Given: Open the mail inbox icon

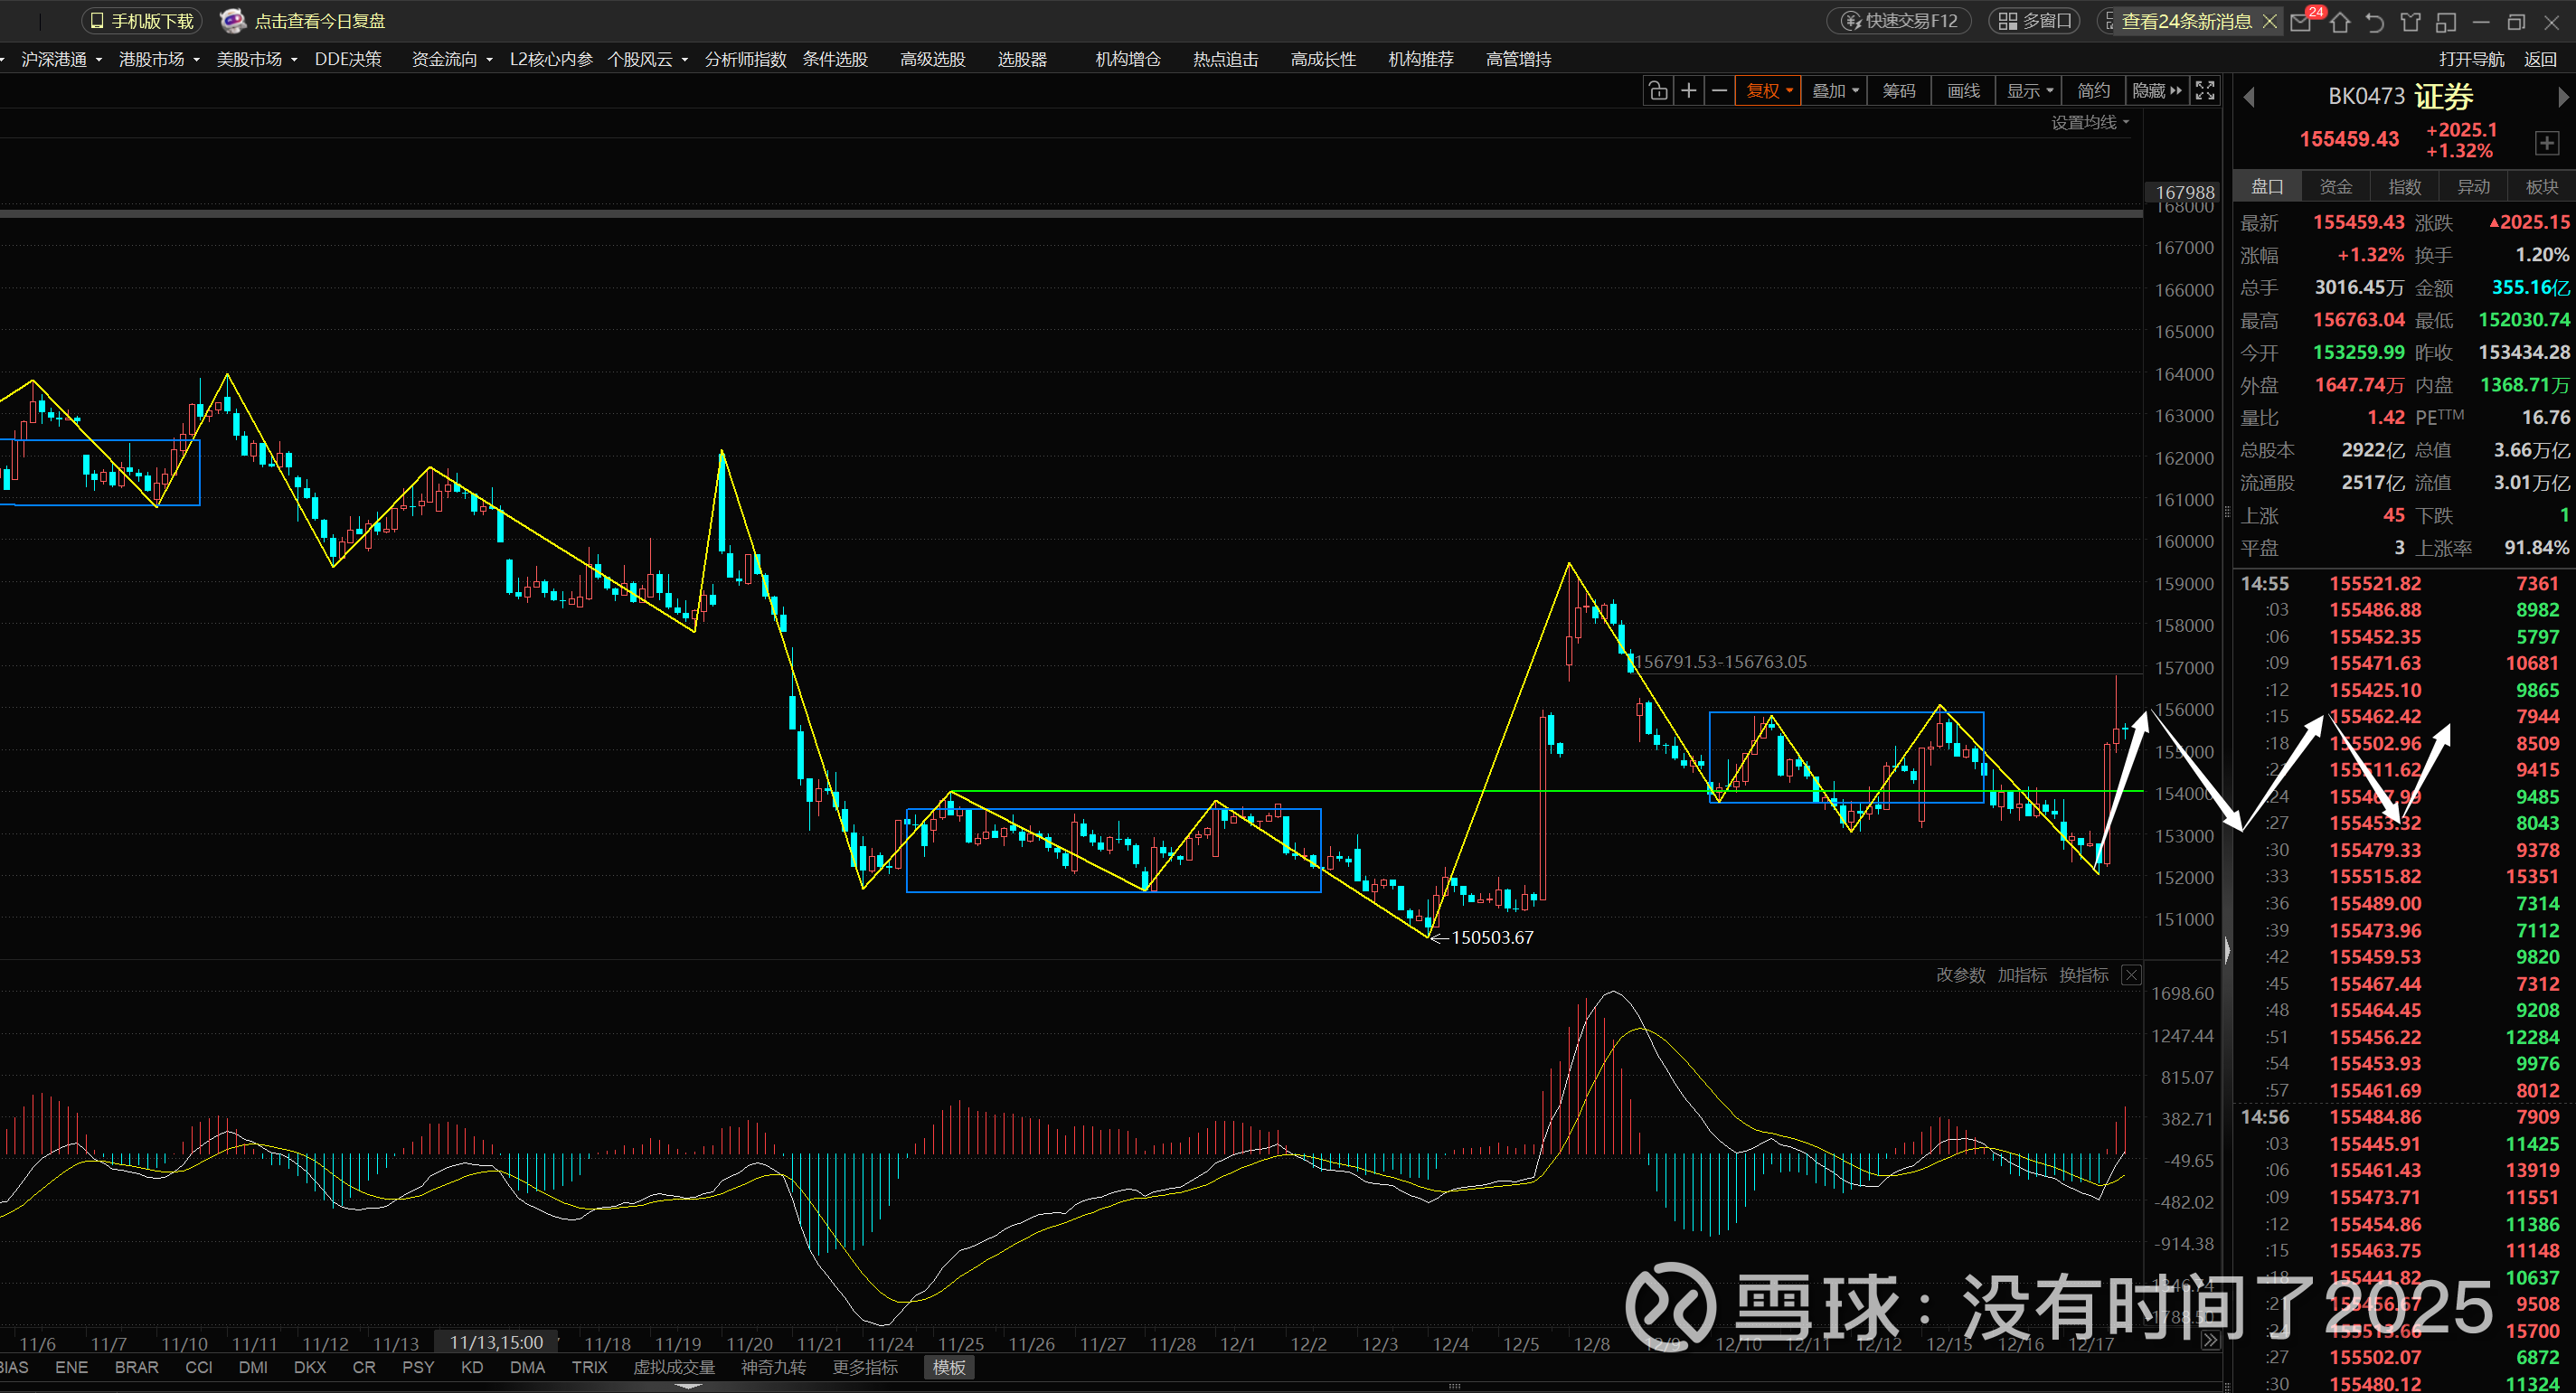Looking at the screenshot, I should click(x=2300, y=22).
